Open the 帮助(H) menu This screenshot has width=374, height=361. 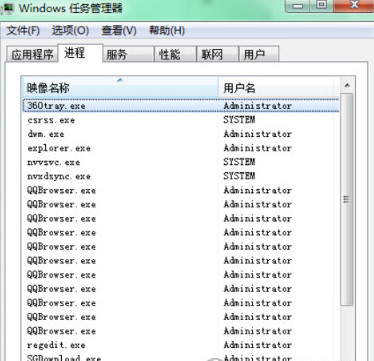[167, 31]
